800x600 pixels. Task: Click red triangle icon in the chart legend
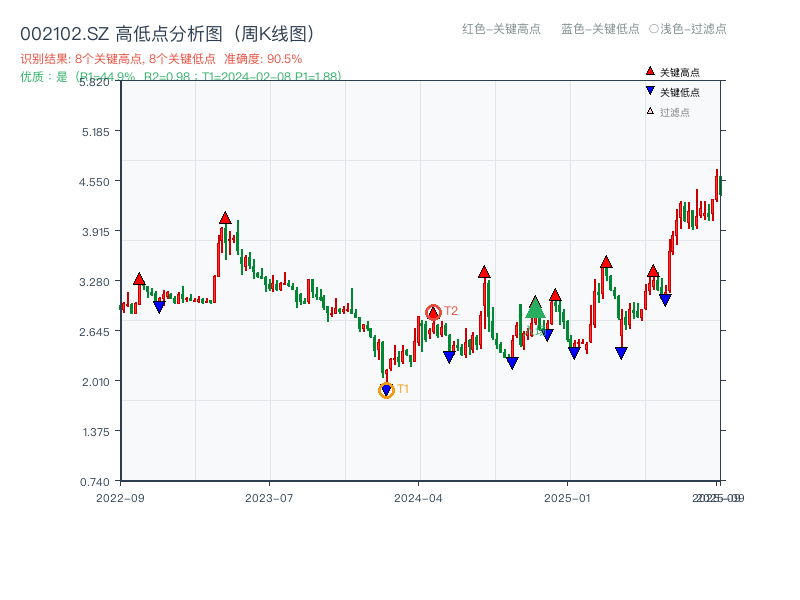pyautogui.click(x=650, y=71)
